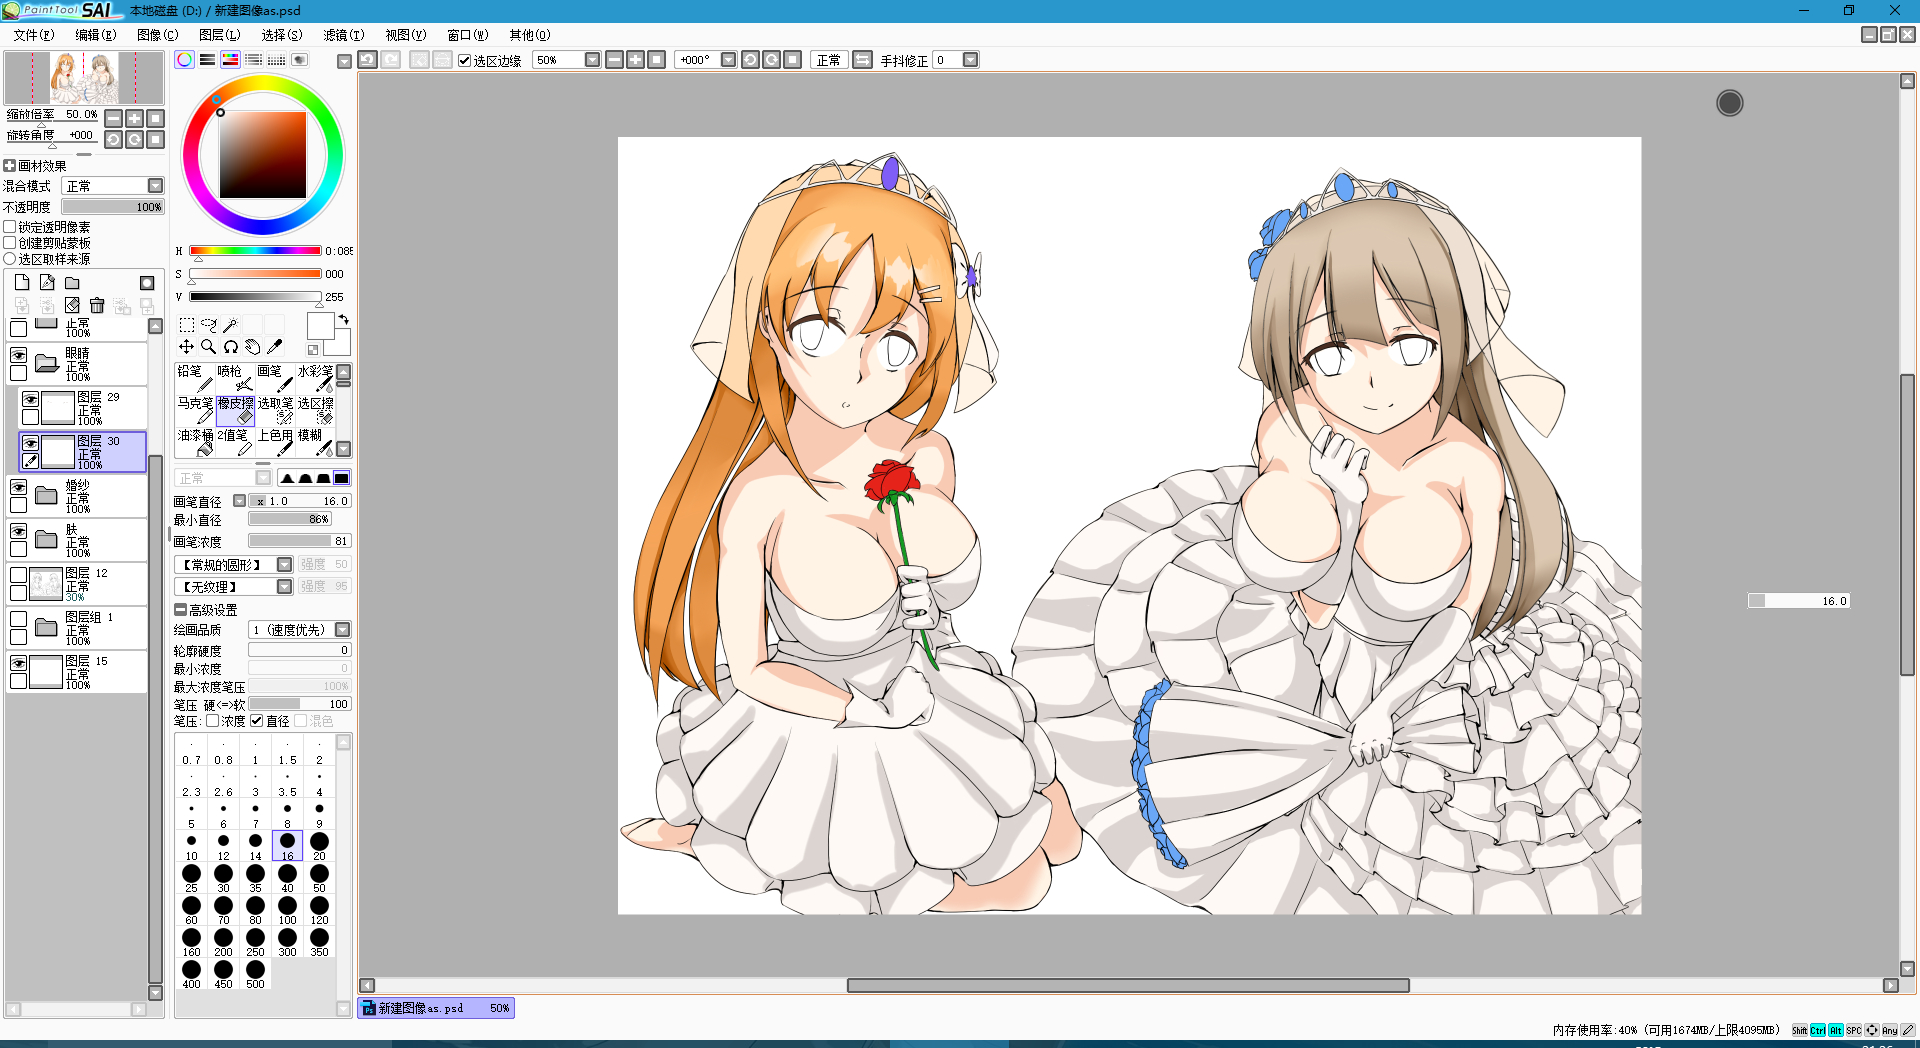
Task: Pick brush size 20 preset
Action: (319, 846)
